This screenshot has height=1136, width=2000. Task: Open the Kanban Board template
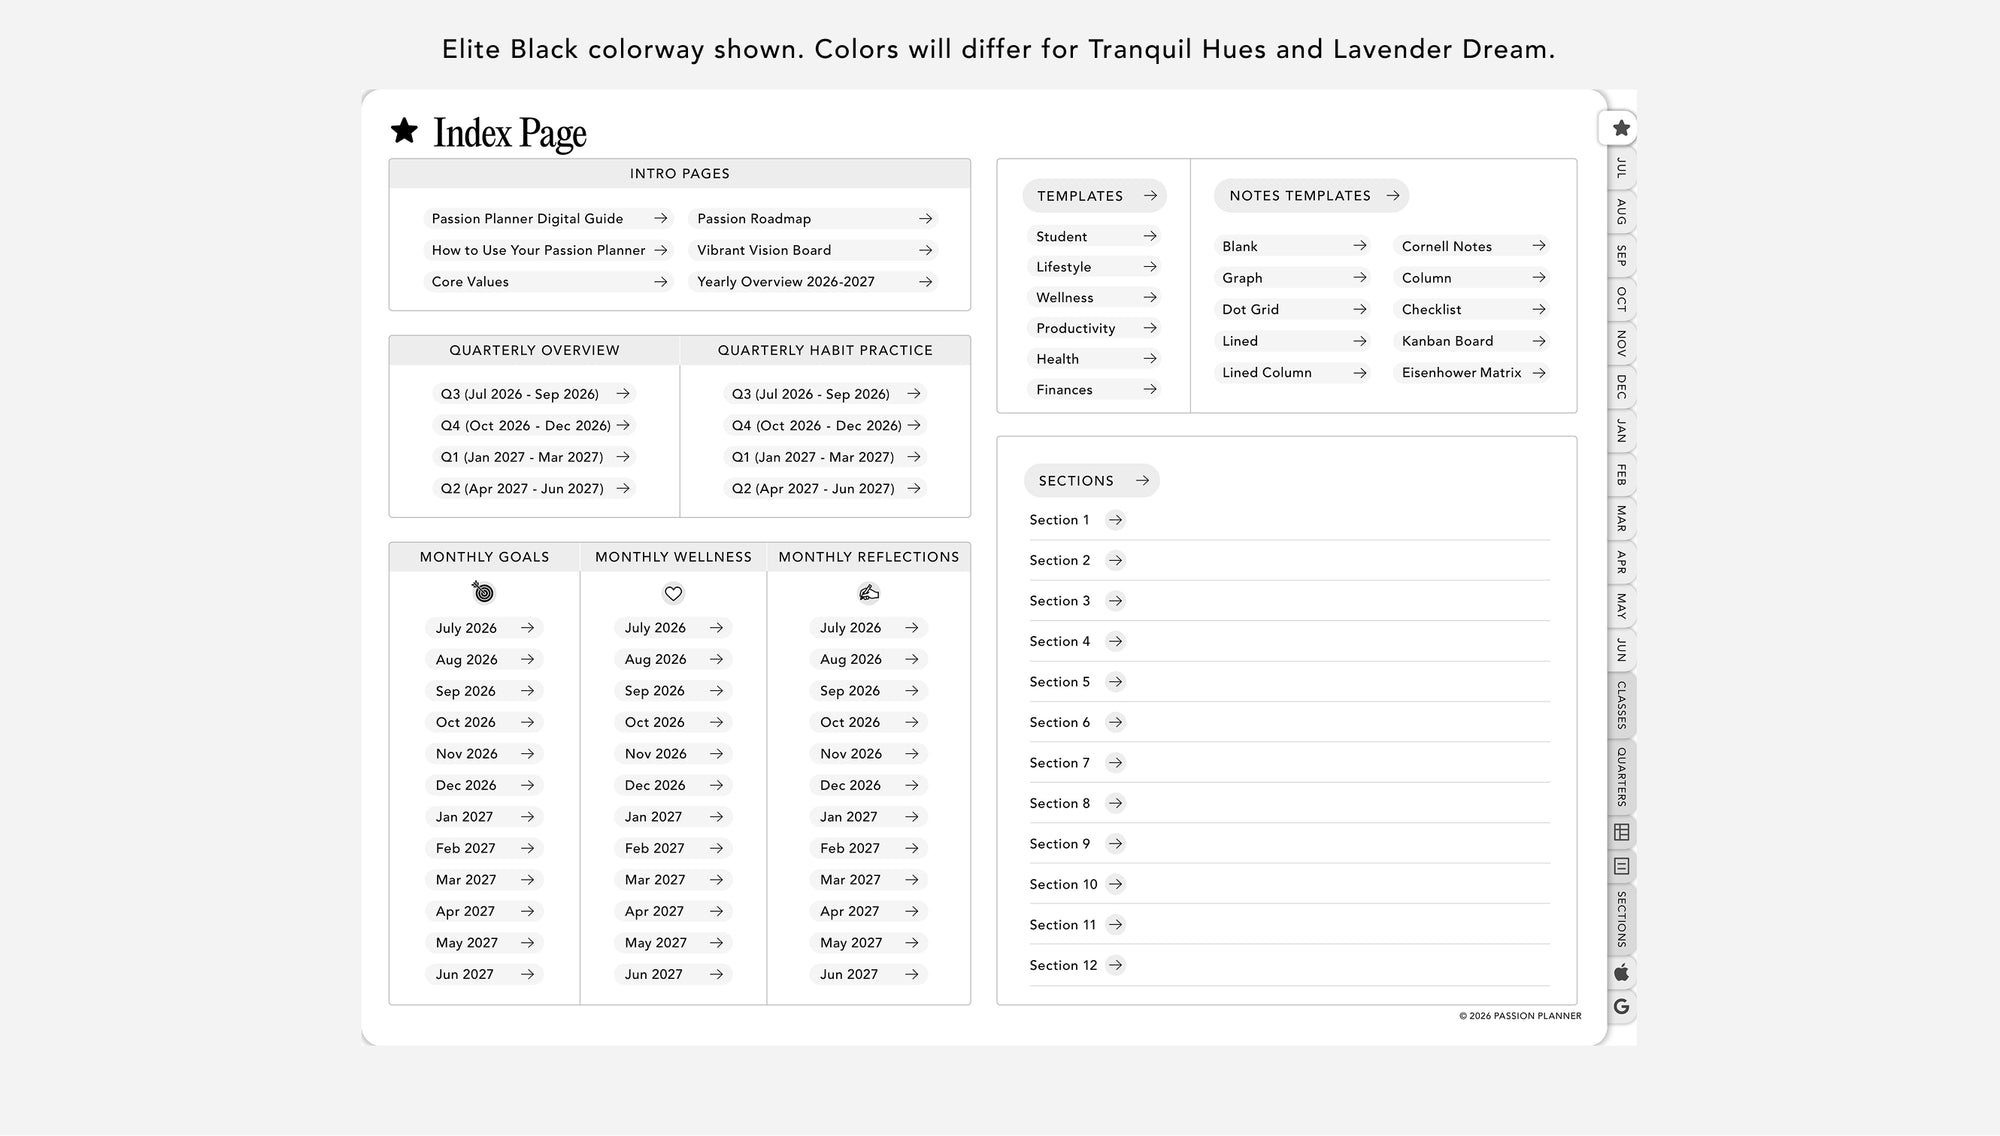[x=1472, y=341]
